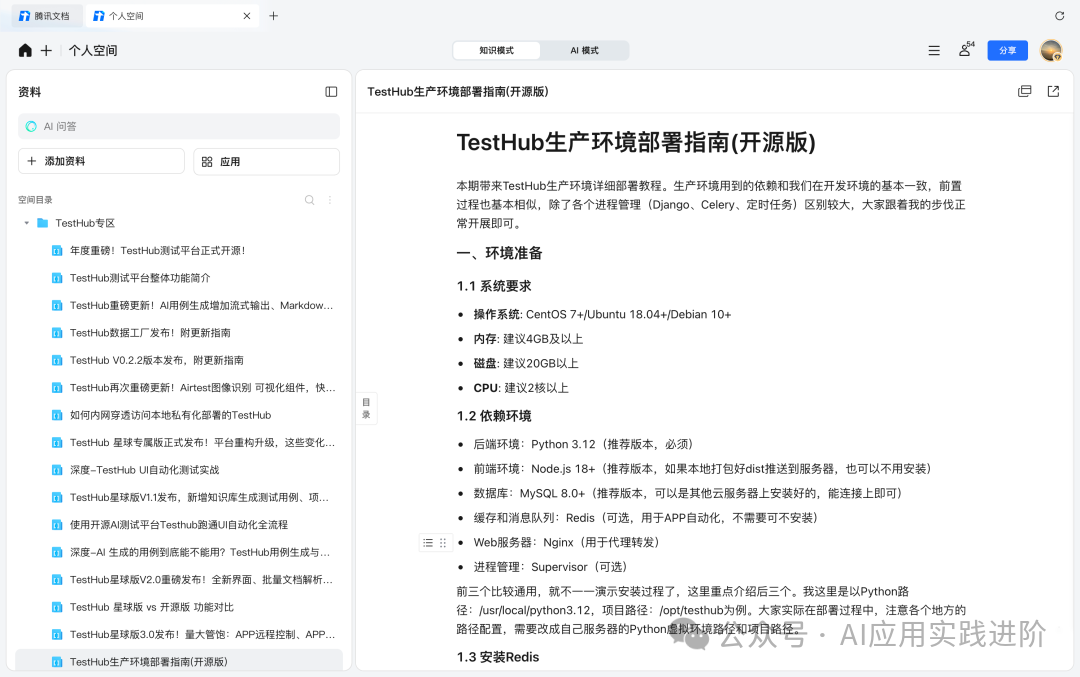Click the 1.1 系统要求 heading
The height and width of the screenshot is (677, 1080).
(x=494, y=287)
